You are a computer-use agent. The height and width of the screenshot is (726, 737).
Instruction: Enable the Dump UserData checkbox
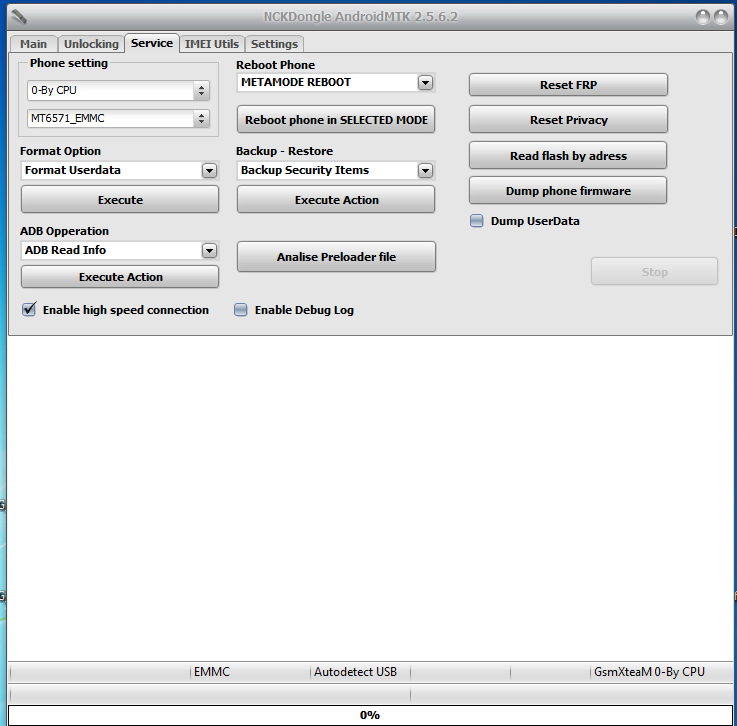coord(477,221)
